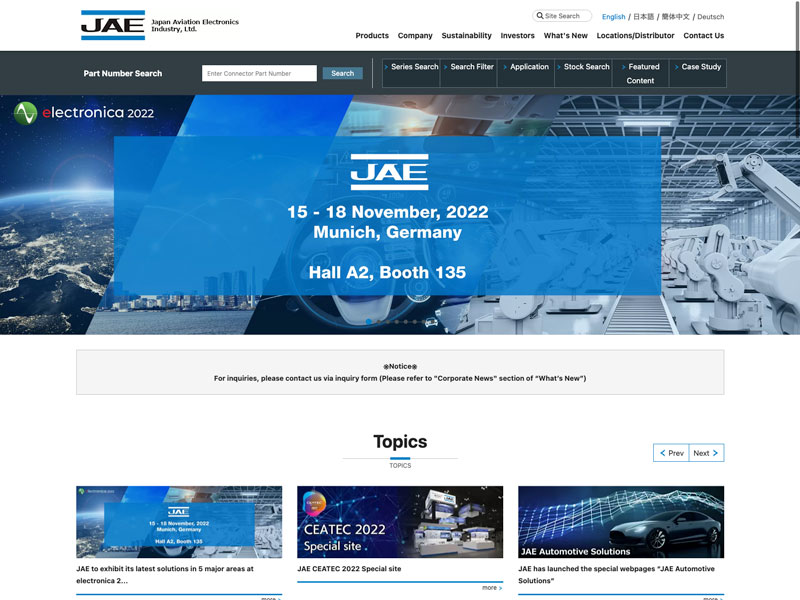
Task: Expand the Products menu
Action: point(372,36)
